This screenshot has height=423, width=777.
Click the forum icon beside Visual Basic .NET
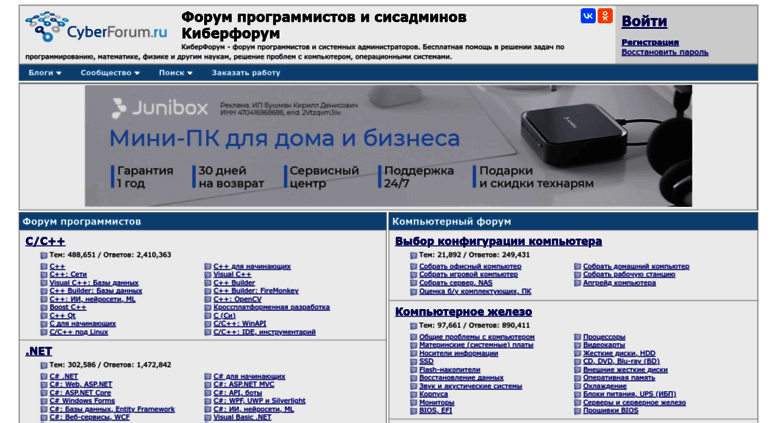(208, 418)
